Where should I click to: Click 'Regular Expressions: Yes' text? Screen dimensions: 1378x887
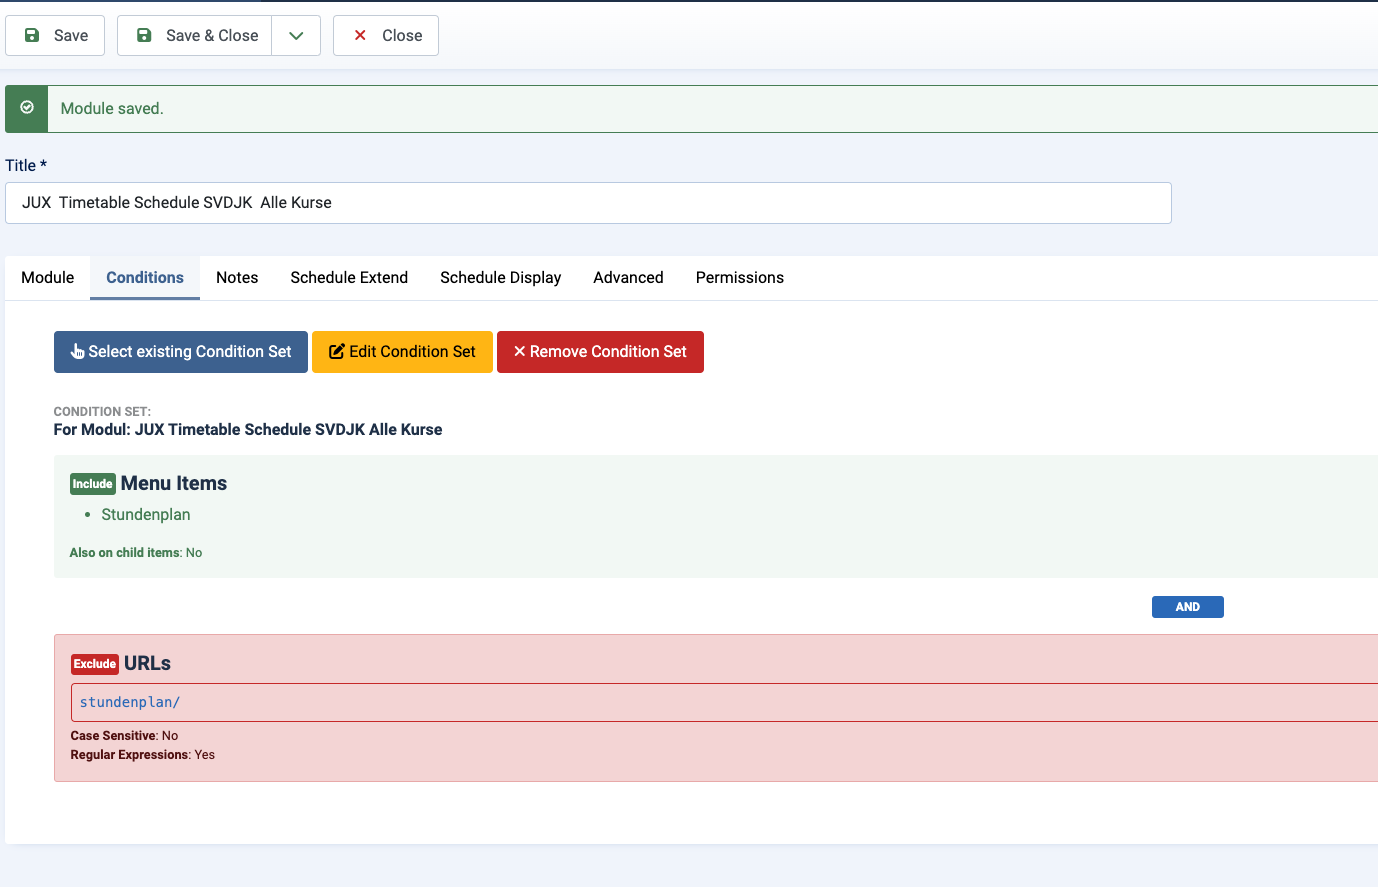point(143,754)
